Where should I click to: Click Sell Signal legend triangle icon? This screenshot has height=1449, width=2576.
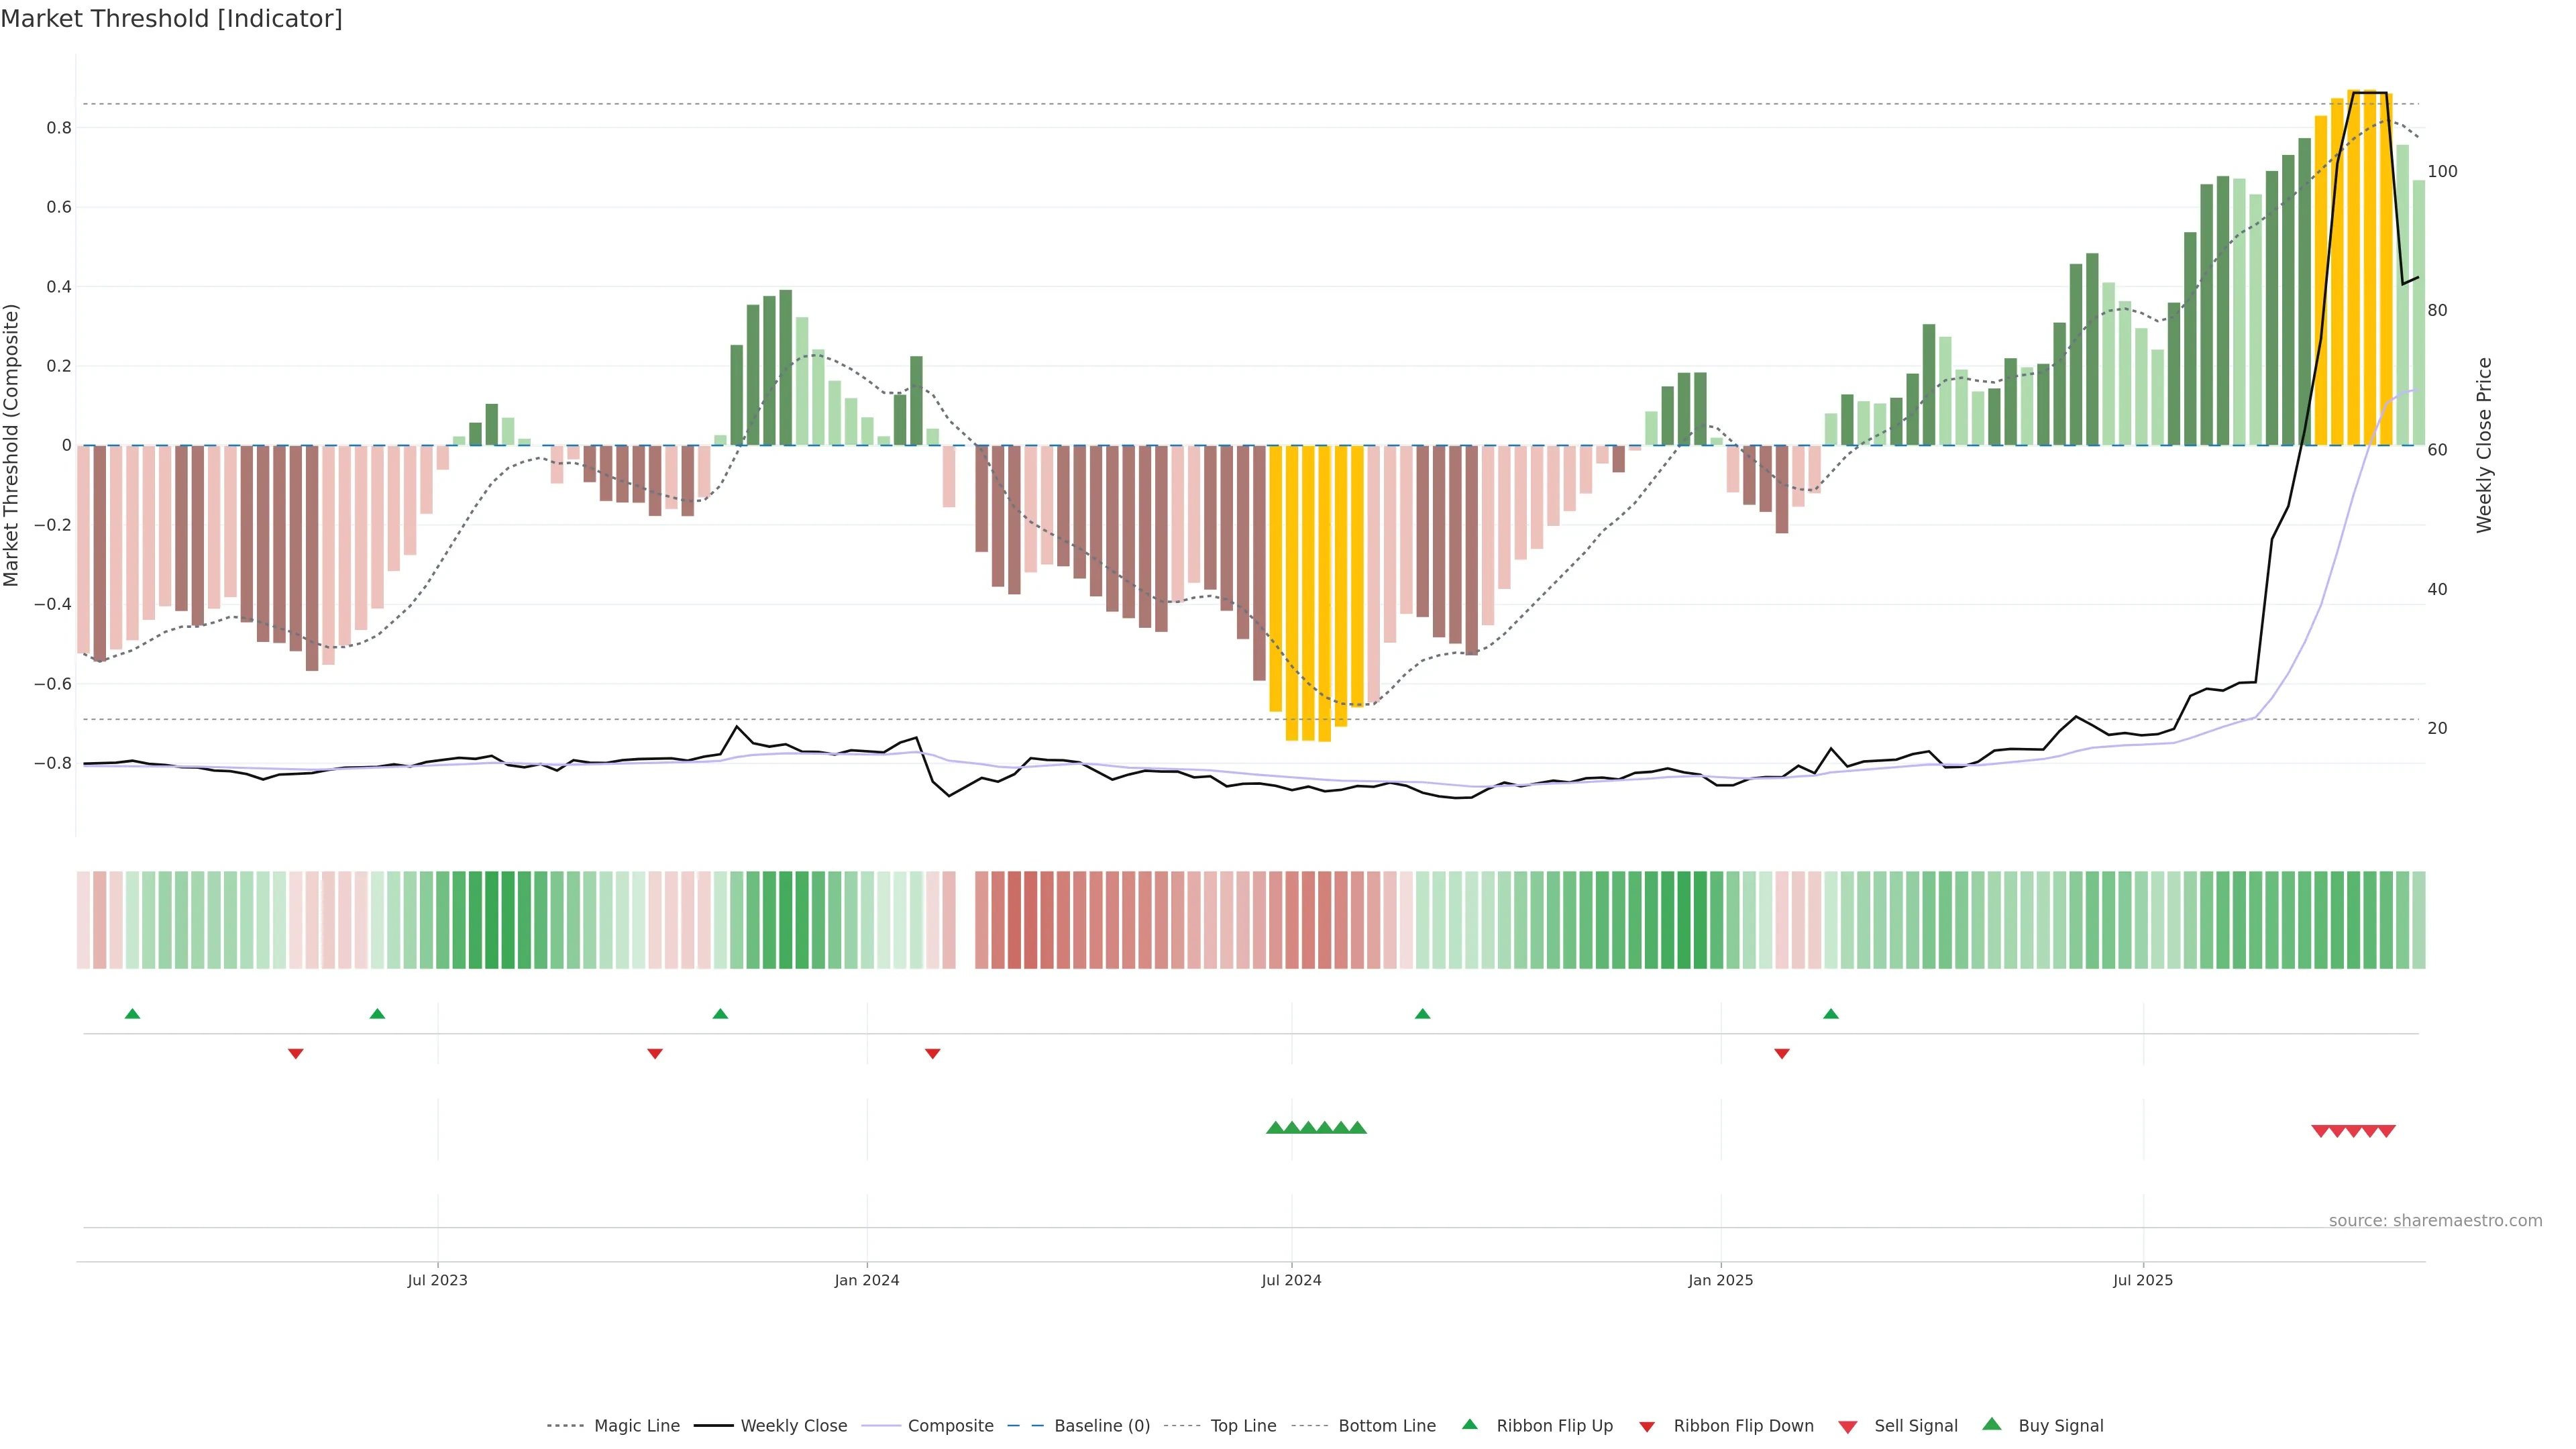coord(1848,1426)
